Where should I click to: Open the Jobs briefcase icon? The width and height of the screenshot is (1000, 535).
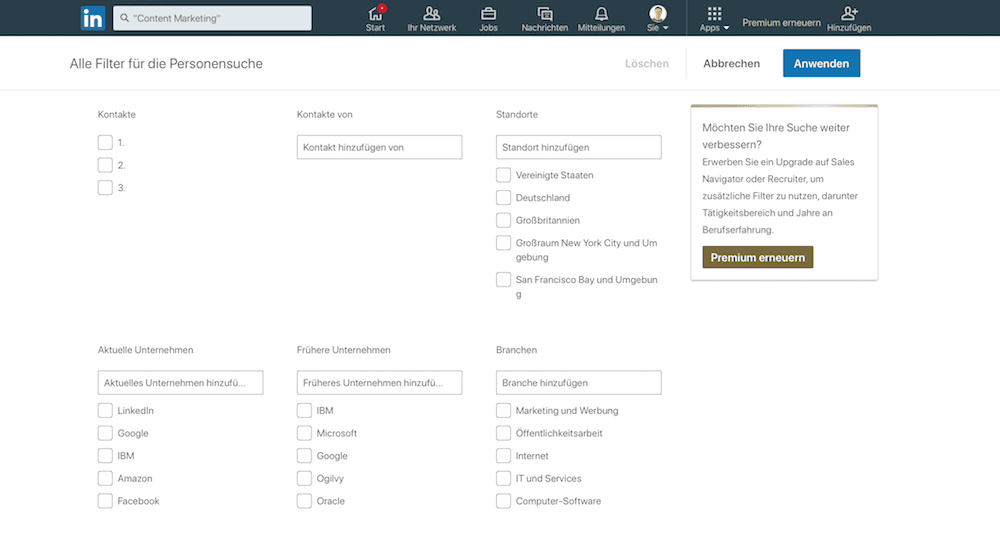pos(488,13)
